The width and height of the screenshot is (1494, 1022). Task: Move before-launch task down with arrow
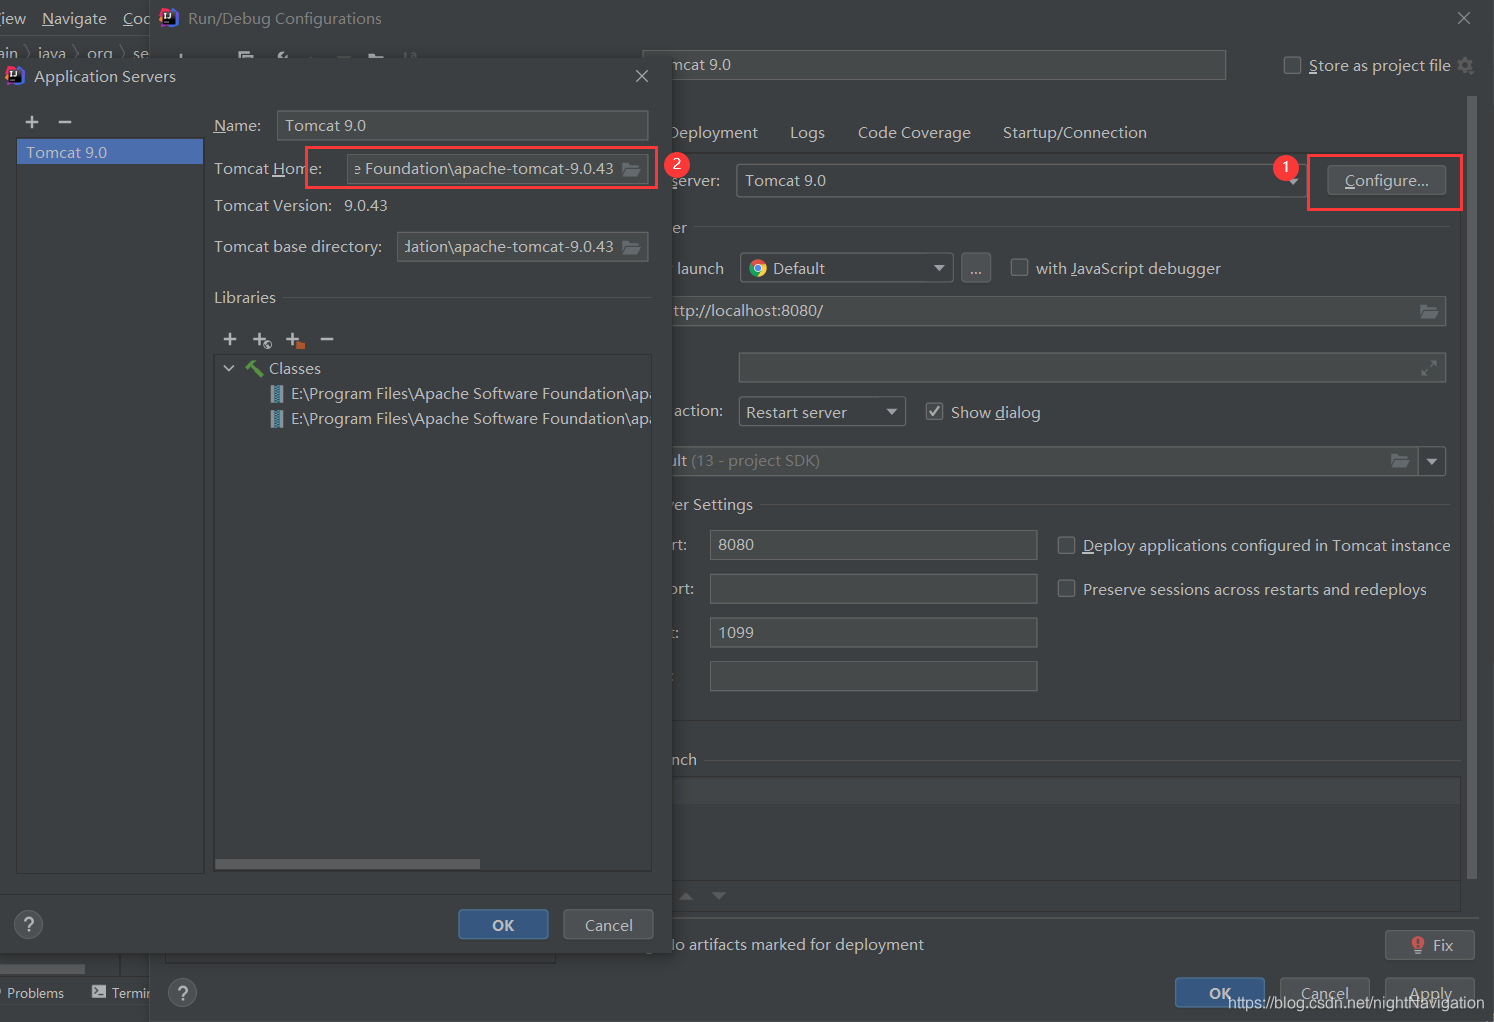[x=719, y=896]
